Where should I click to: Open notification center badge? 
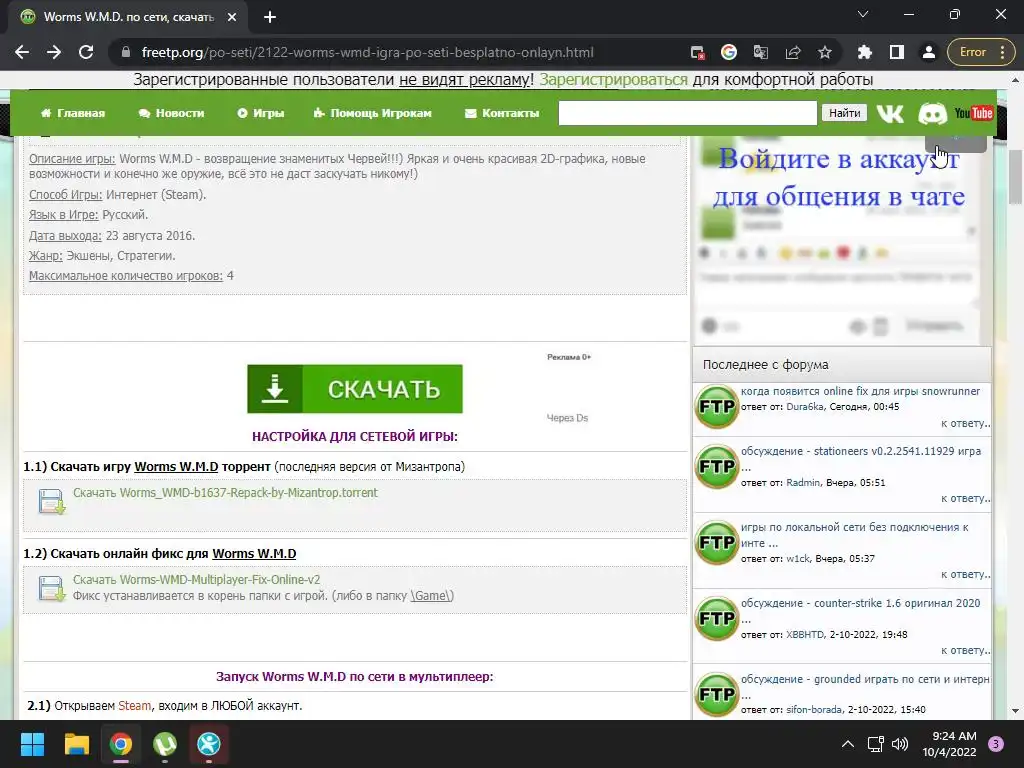pyautogui.click(x=996, y=744)
